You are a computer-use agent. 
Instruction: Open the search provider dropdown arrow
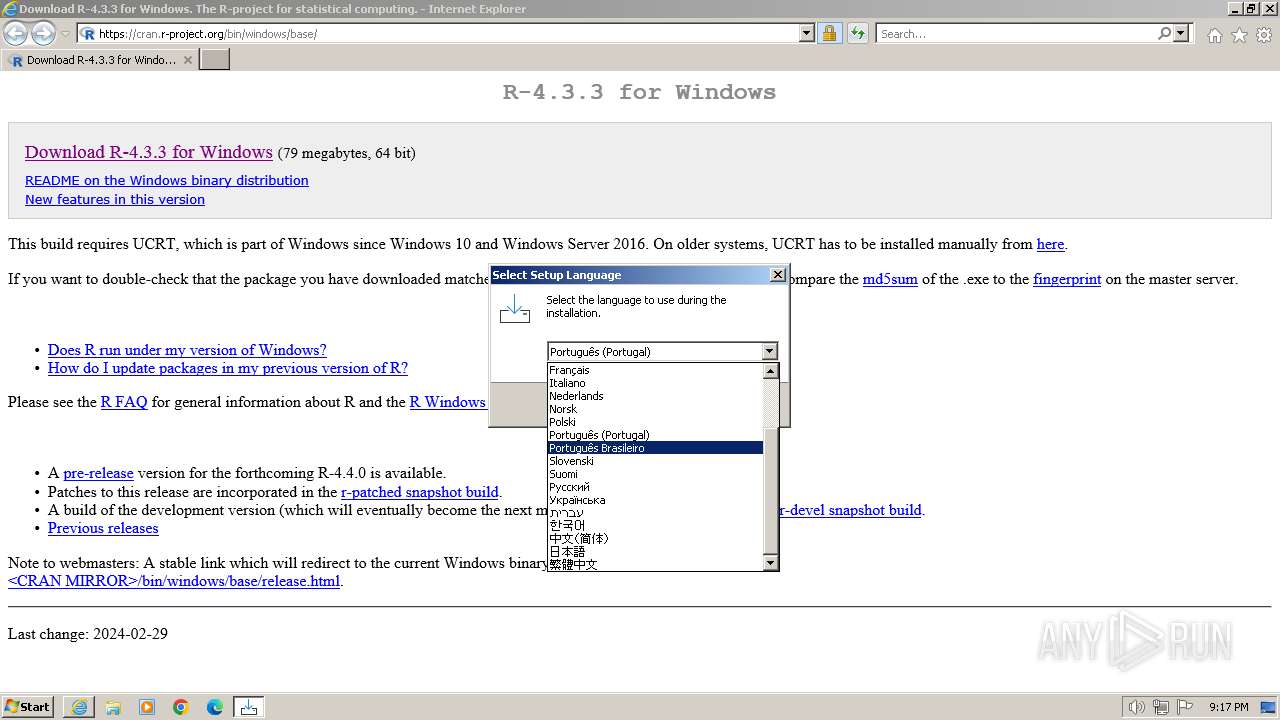click(1181, 34)
